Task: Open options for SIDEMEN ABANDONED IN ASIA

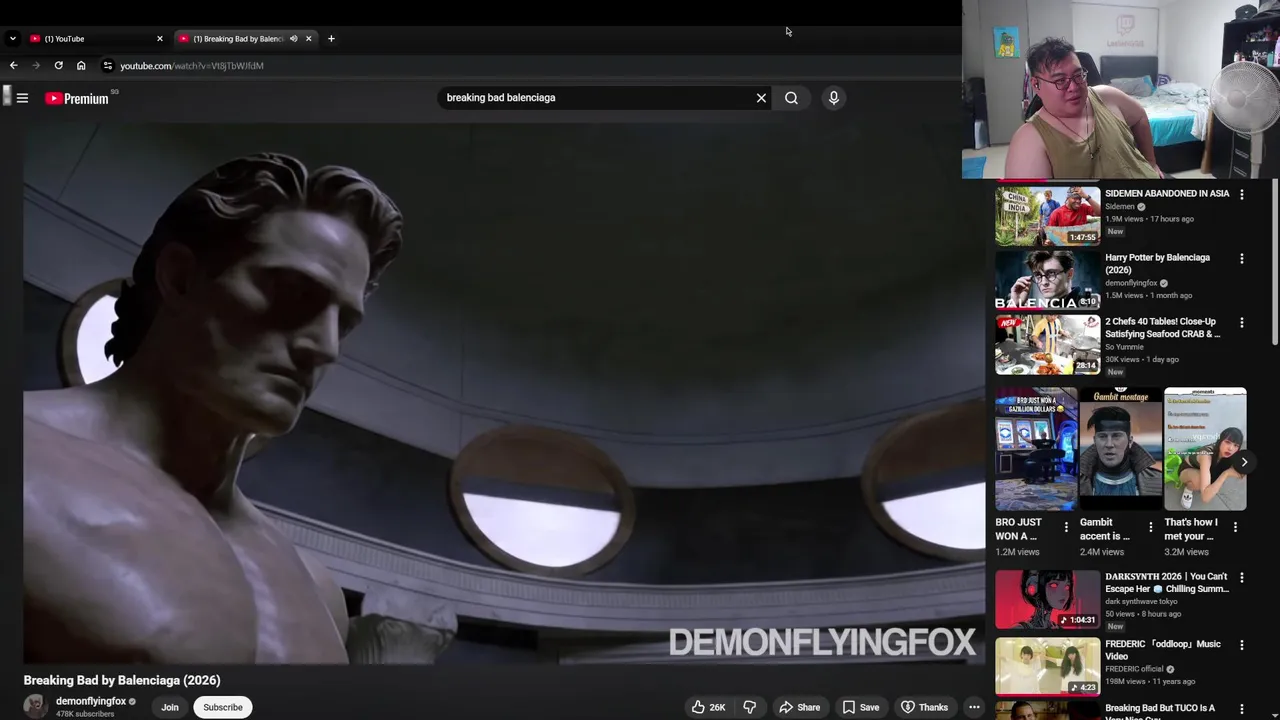Action: (x=1242, y=195)
